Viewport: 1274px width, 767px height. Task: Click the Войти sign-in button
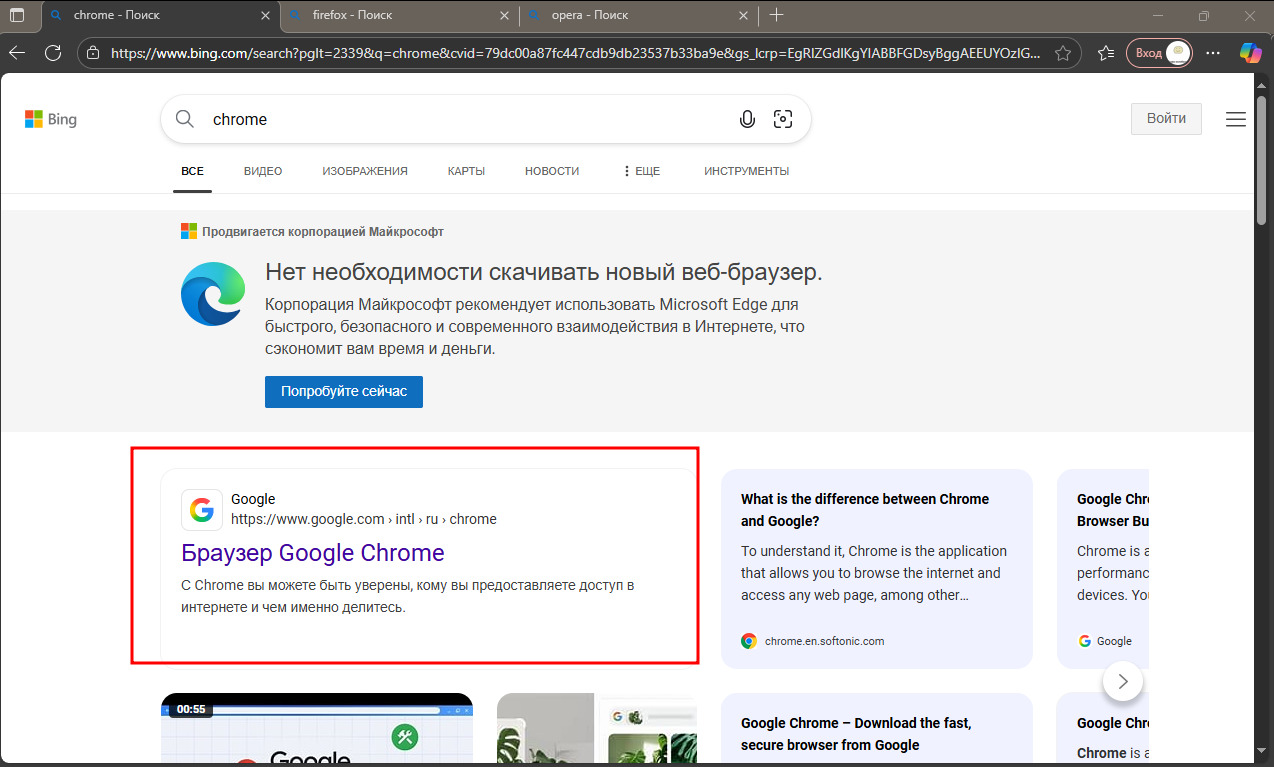[x=1166, y=118]
